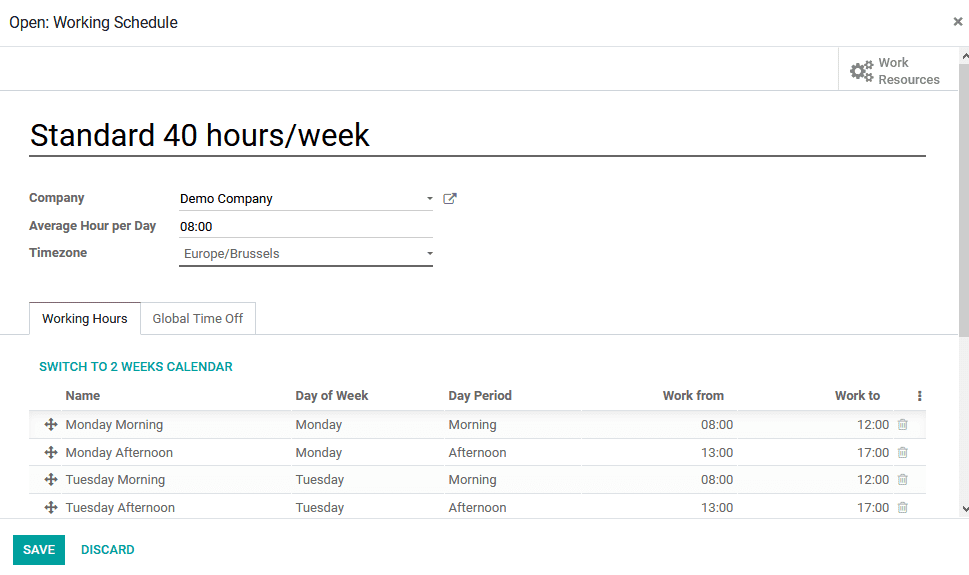
Task: Switch to 2 weeks calendar
Action: point(136,367)
